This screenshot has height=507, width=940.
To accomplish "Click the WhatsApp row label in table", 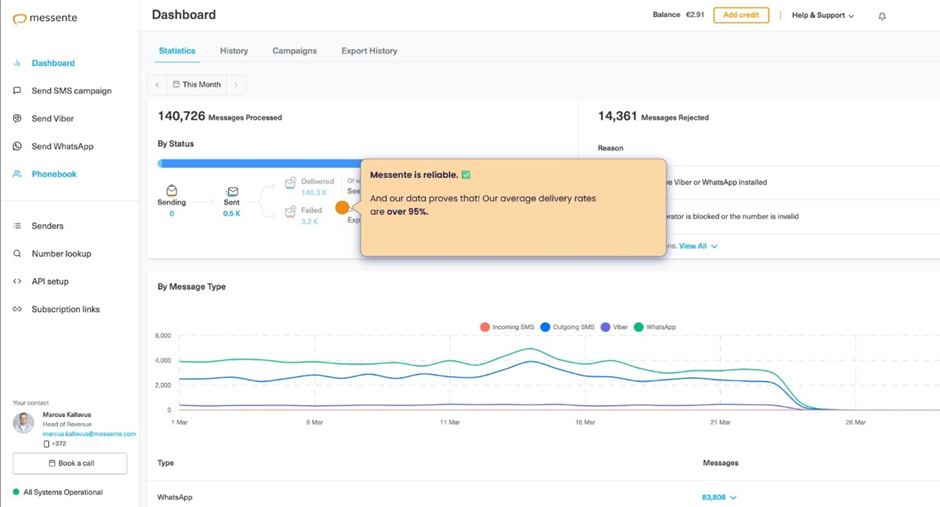I will pos(174,497).
